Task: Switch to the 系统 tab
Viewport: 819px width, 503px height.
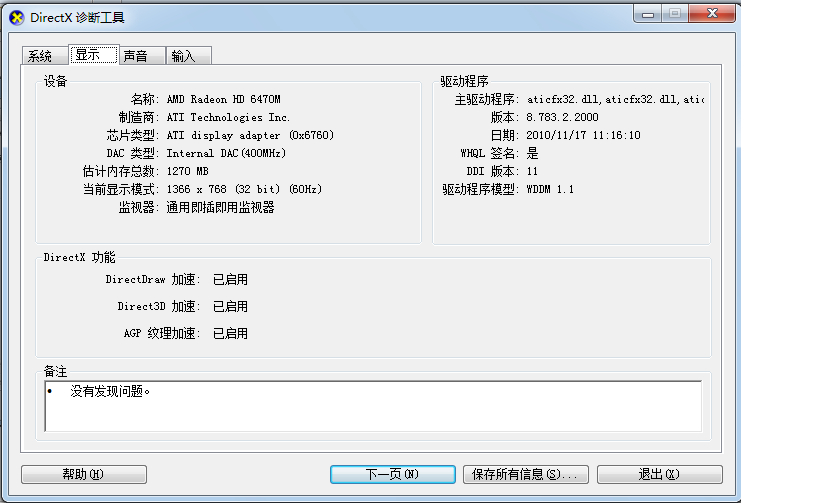Action: (x=45, y=55)
